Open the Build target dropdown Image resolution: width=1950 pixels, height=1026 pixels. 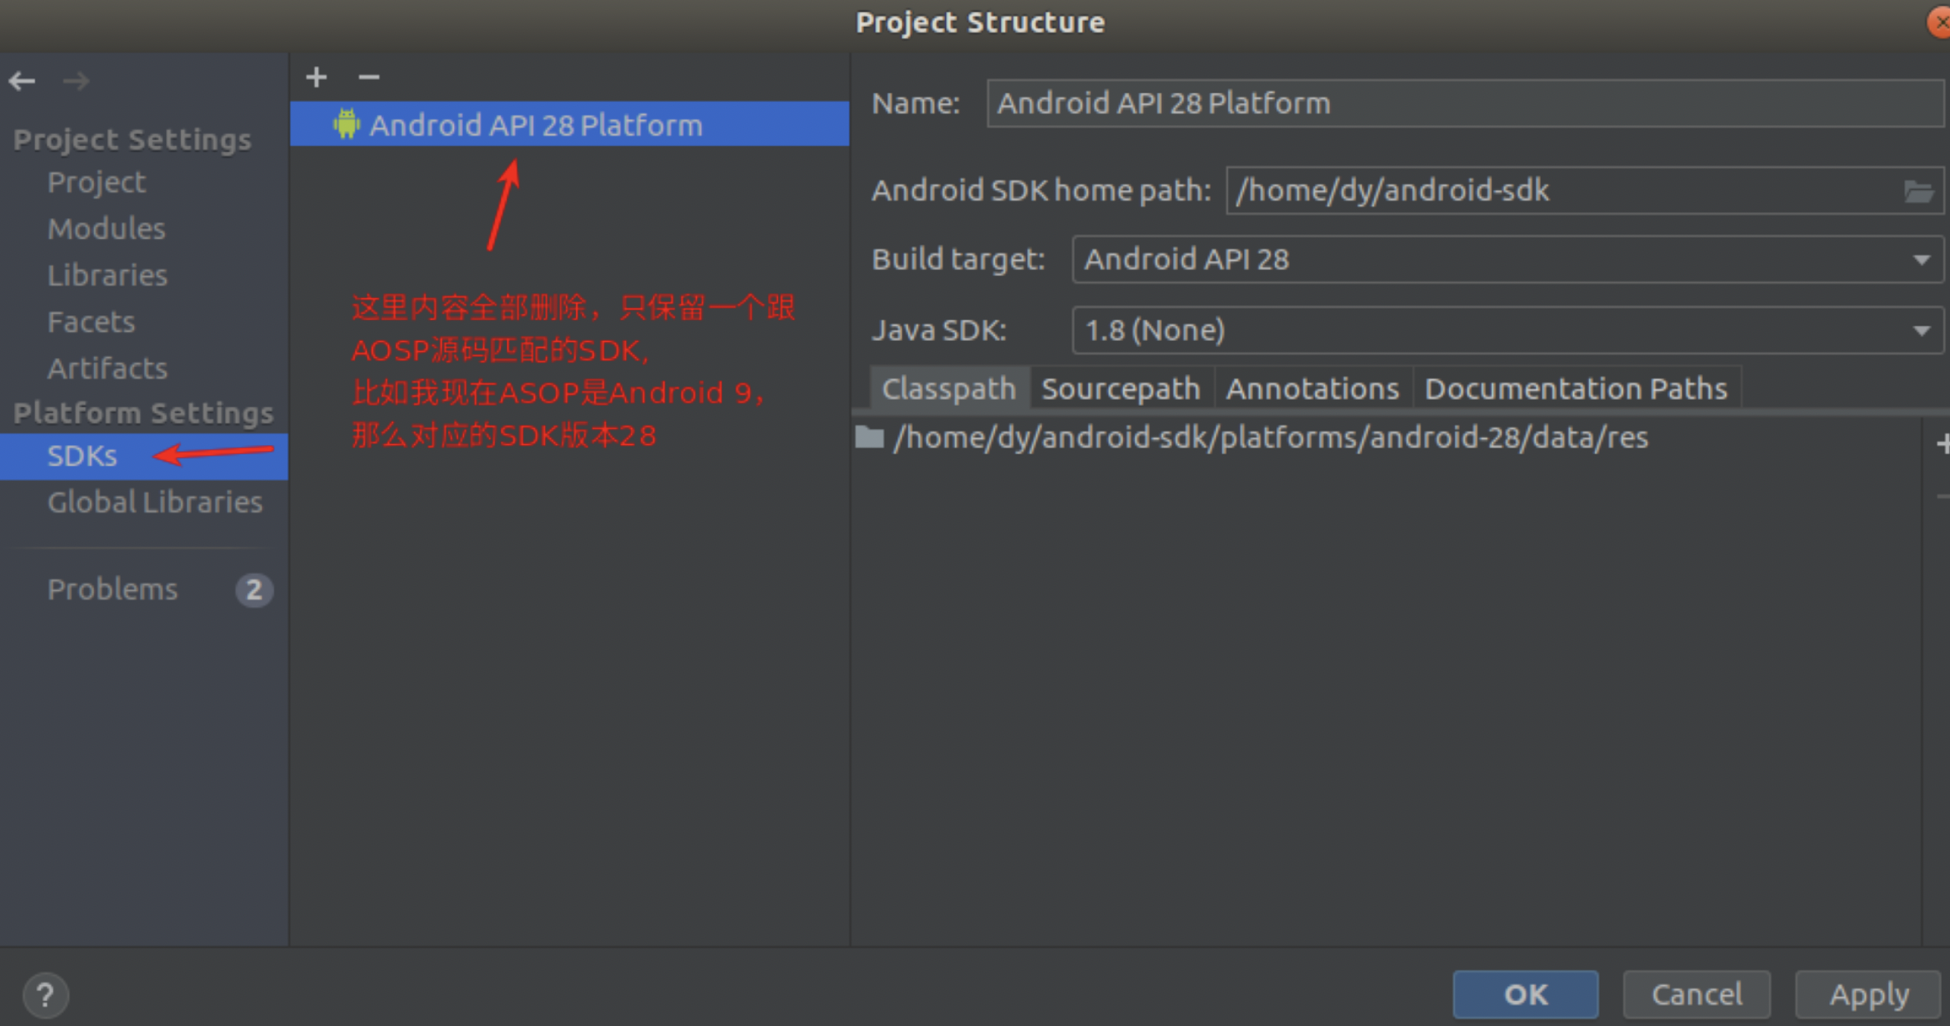[1507, 260]
